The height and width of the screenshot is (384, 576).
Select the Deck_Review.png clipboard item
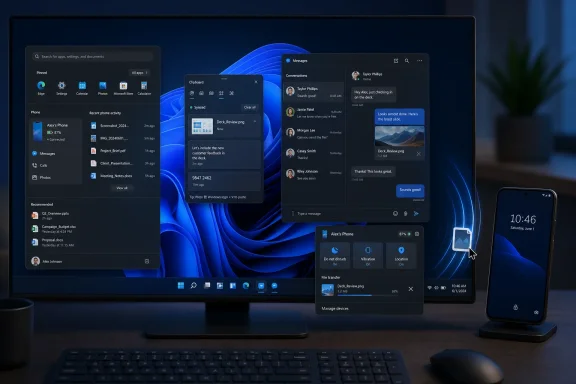(x=224, y=126)
